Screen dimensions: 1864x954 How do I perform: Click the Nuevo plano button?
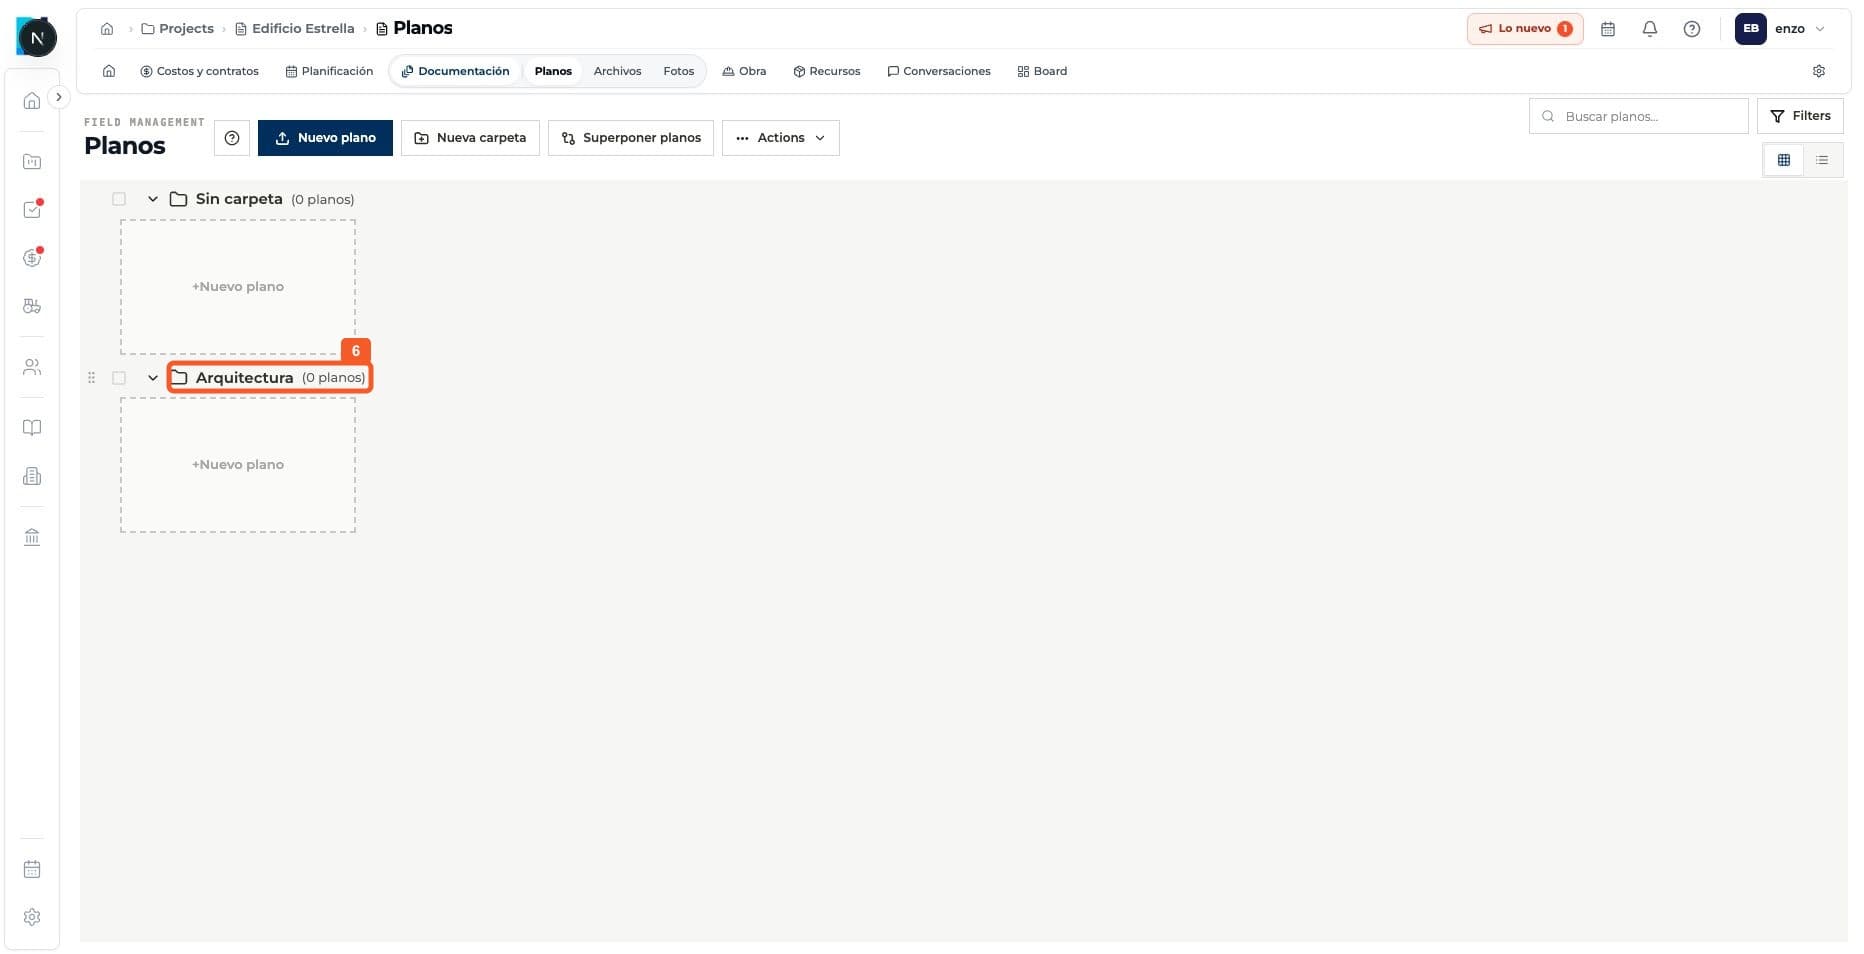[x=325, y=138]
